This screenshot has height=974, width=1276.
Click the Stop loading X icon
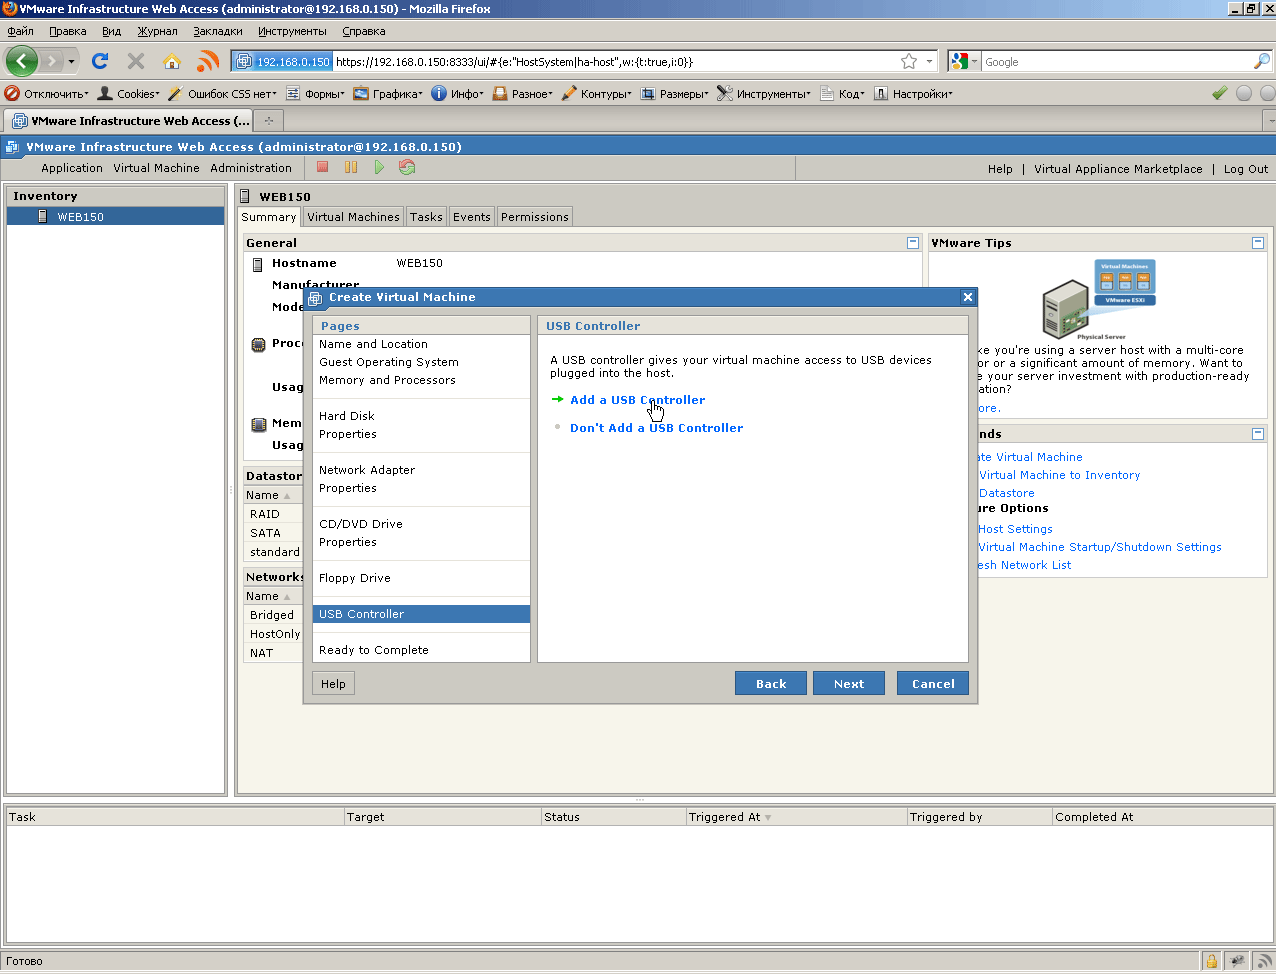pos(136,61)
